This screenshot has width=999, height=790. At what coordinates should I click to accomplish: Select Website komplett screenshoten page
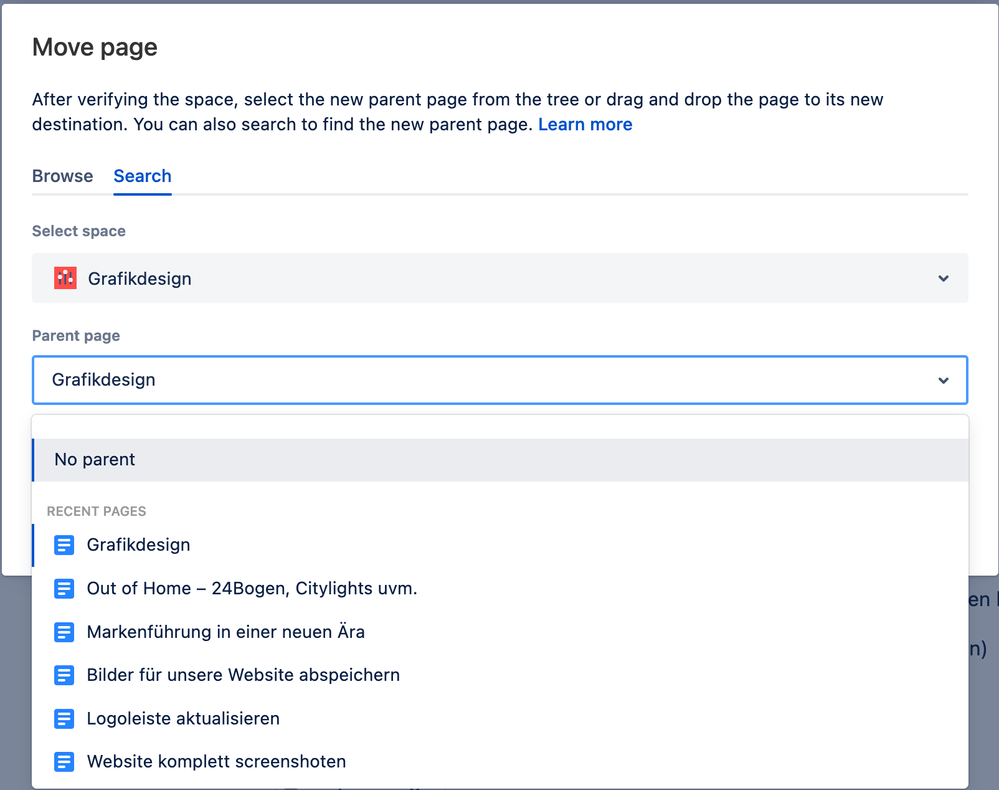pos(216,761)
